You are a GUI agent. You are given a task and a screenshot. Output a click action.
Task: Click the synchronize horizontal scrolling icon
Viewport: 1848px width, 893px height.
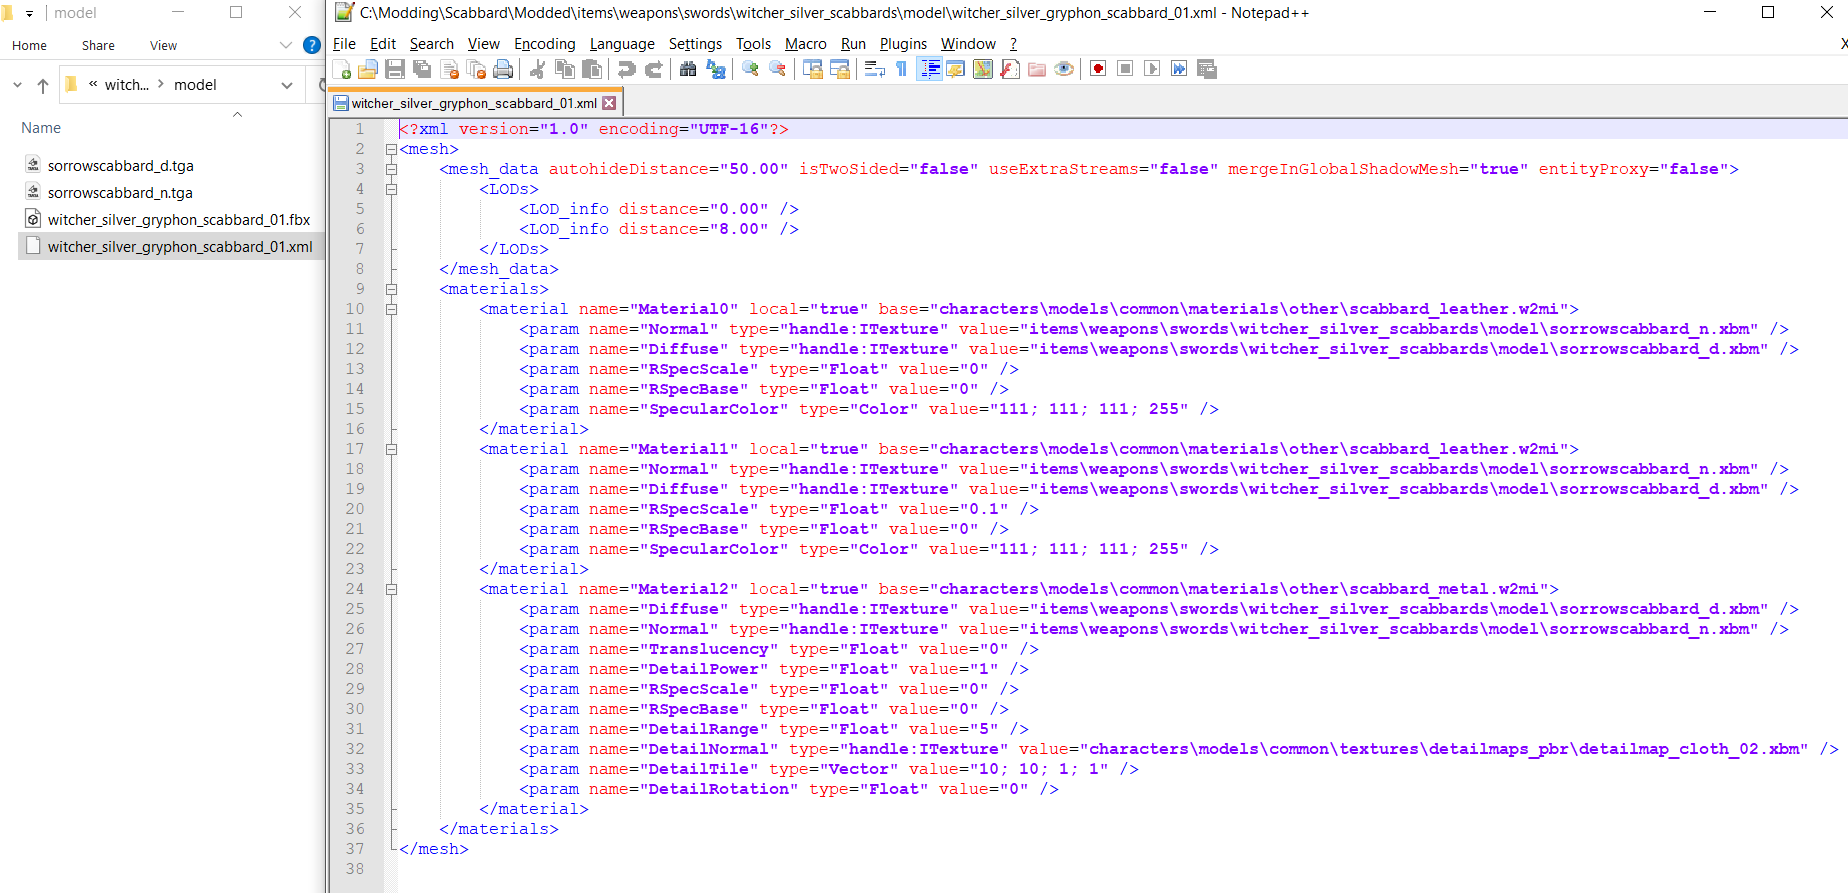click(839, 69)
